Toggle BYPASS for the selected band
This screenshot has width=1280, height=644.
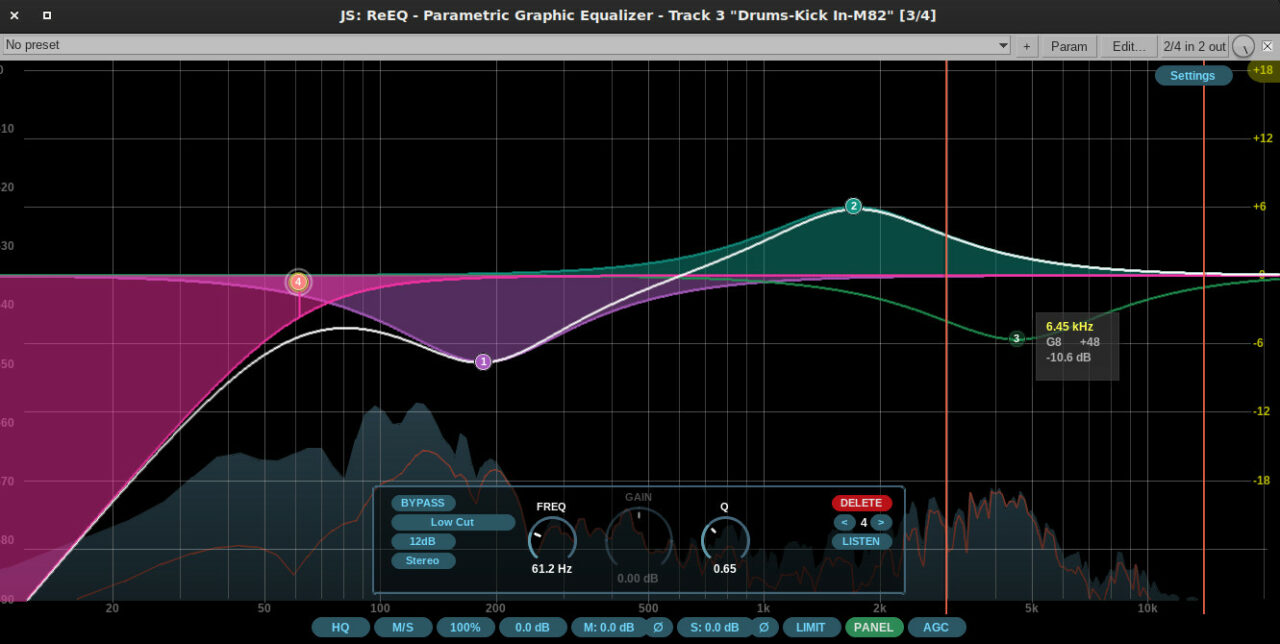tap(423, 503)
